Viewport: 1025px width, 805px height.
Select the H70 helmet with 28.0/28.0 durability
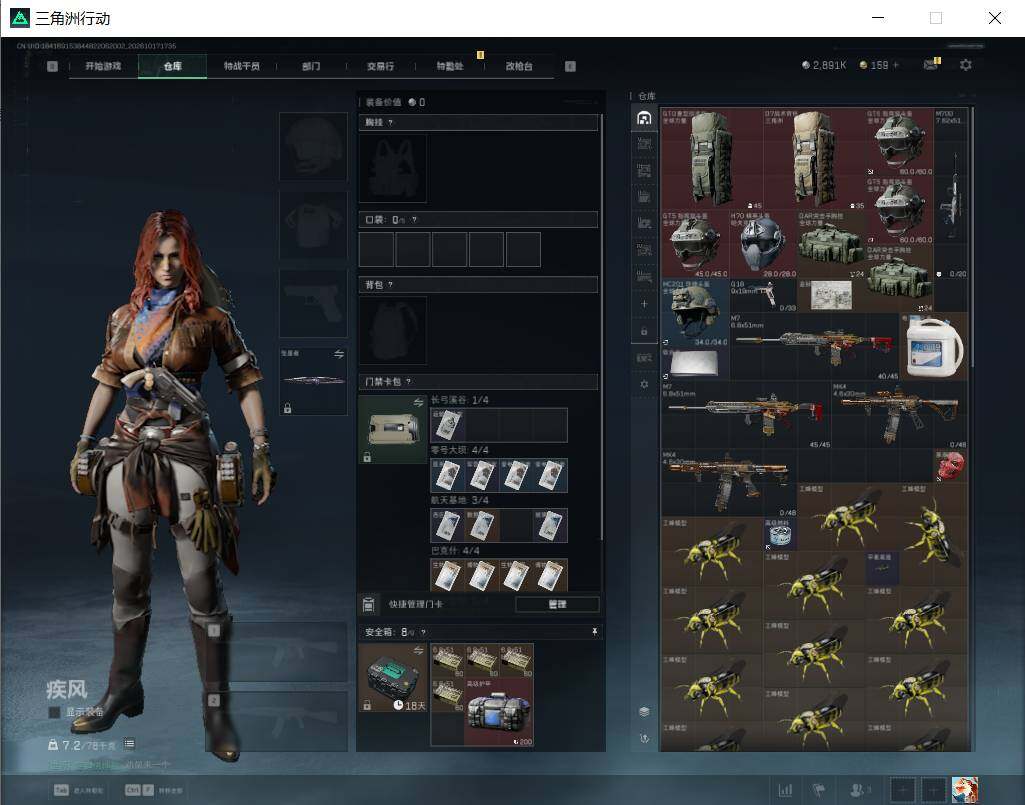(x=763, y=243)
